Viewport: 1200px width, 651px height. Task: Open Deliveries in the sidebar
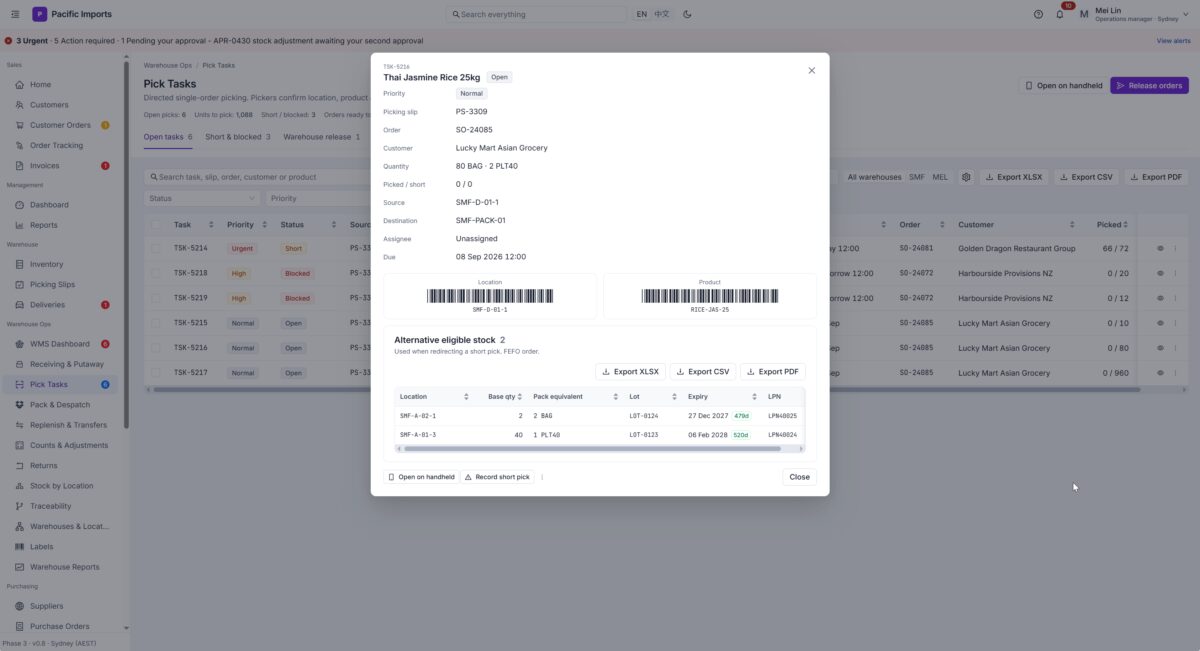coord(59,305)
